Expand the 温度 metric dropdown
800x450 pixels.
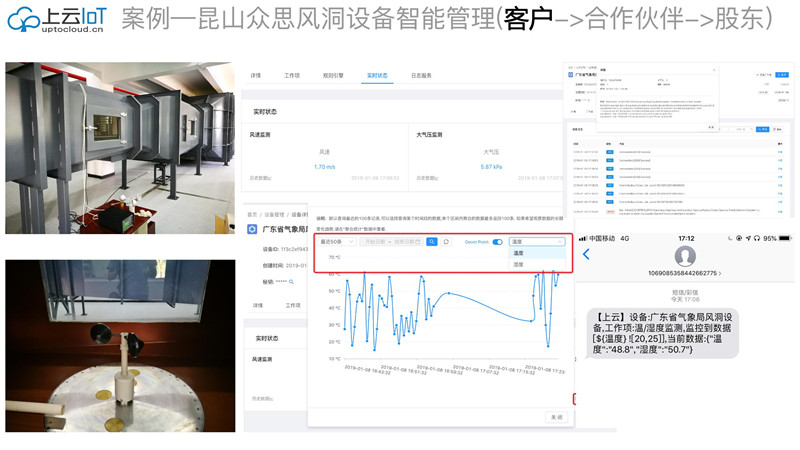(x=537, y=242)
